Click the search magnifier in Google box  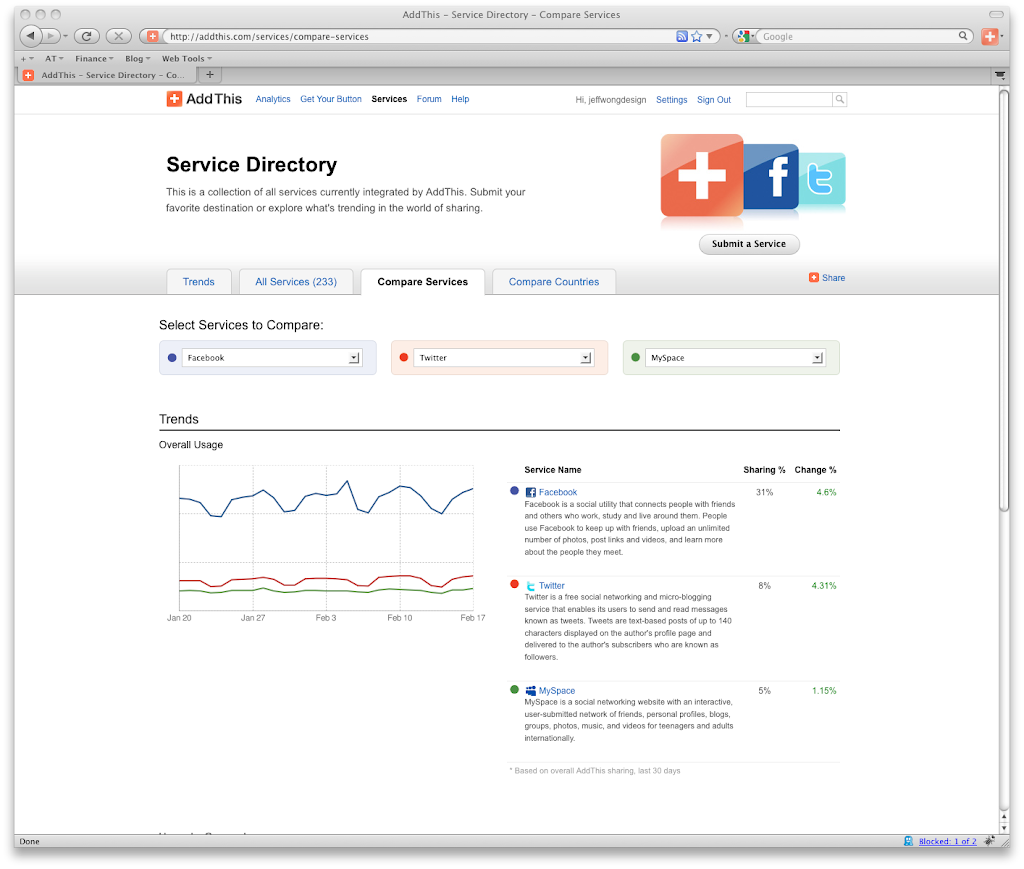[x=963, y=36]
